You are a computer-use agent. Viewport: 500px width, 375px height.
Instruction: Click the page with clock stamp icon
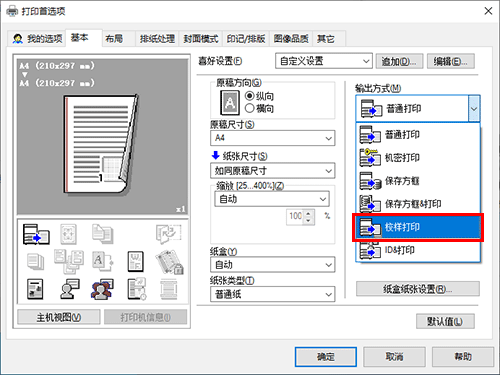pos(137,289)
